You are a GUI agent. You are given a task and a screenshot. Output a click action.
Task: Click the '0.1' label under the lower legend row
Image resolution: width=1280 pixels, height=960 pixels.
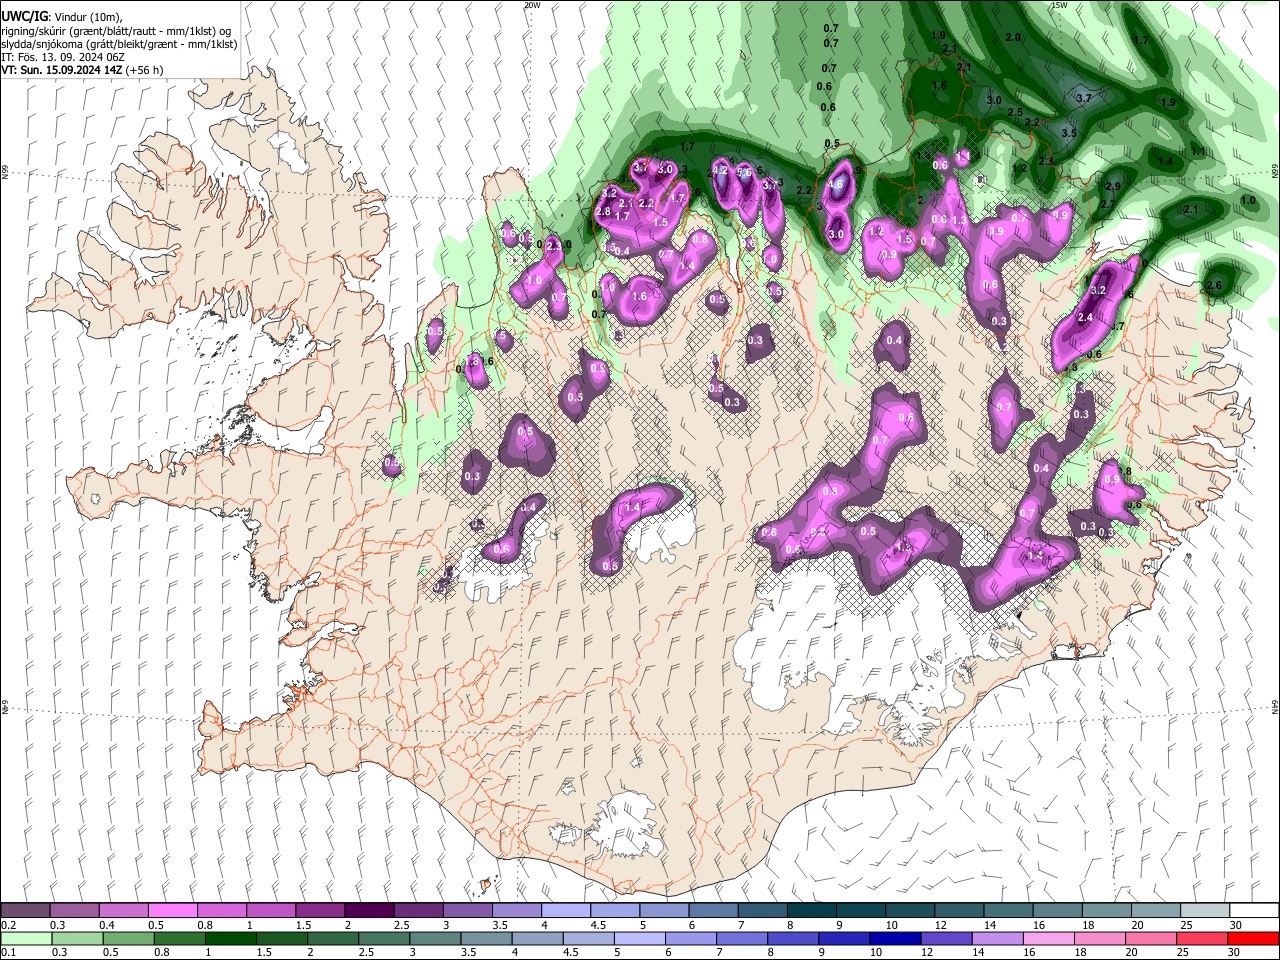click(9, 953)
